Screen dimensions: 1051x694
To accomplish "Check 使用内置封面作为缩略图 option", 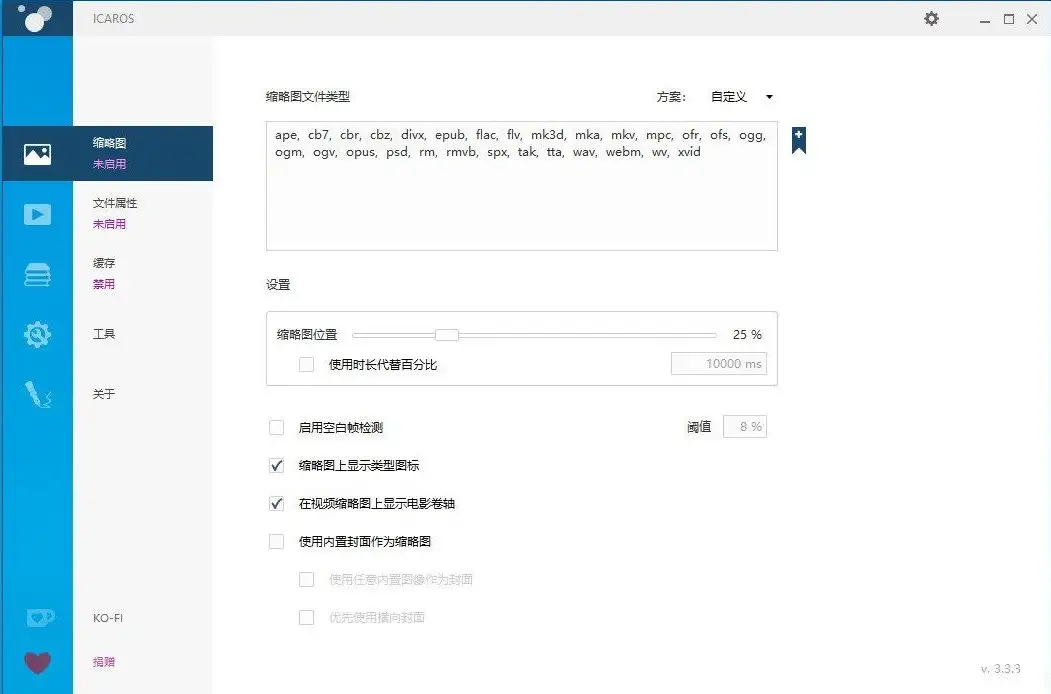I will pyautogui.click(x=277, y=542).
